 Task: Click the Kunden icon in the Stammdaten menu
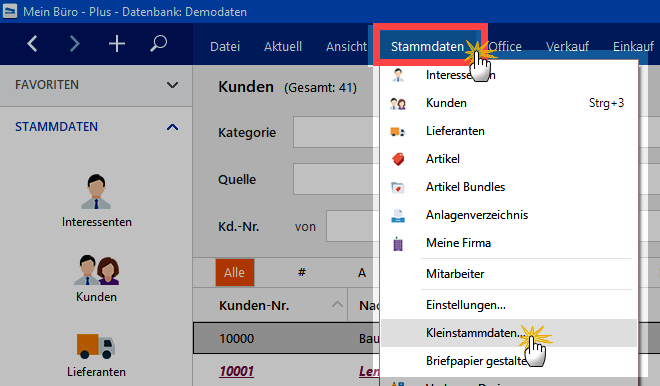[x=398, y=104]
